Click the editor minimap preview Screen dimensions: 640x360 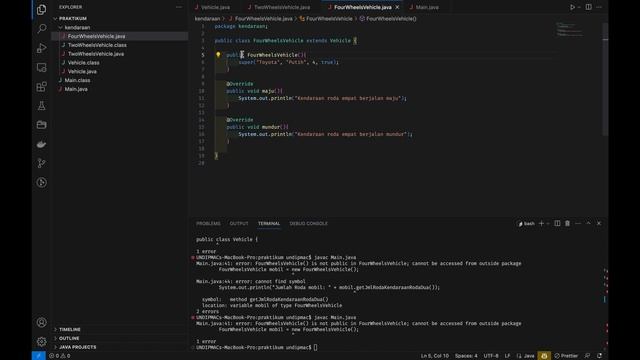[x=571, y=30]
